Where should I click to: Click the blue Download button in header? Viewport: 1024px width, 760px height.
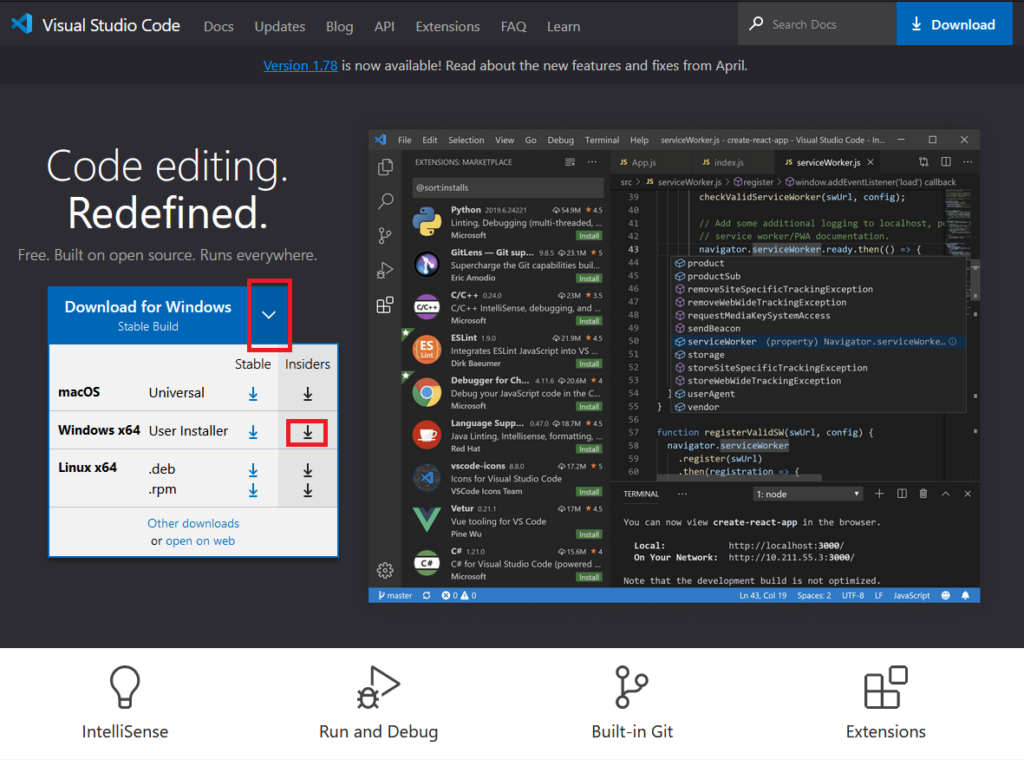pyautogui.click(x=953, y=25)
